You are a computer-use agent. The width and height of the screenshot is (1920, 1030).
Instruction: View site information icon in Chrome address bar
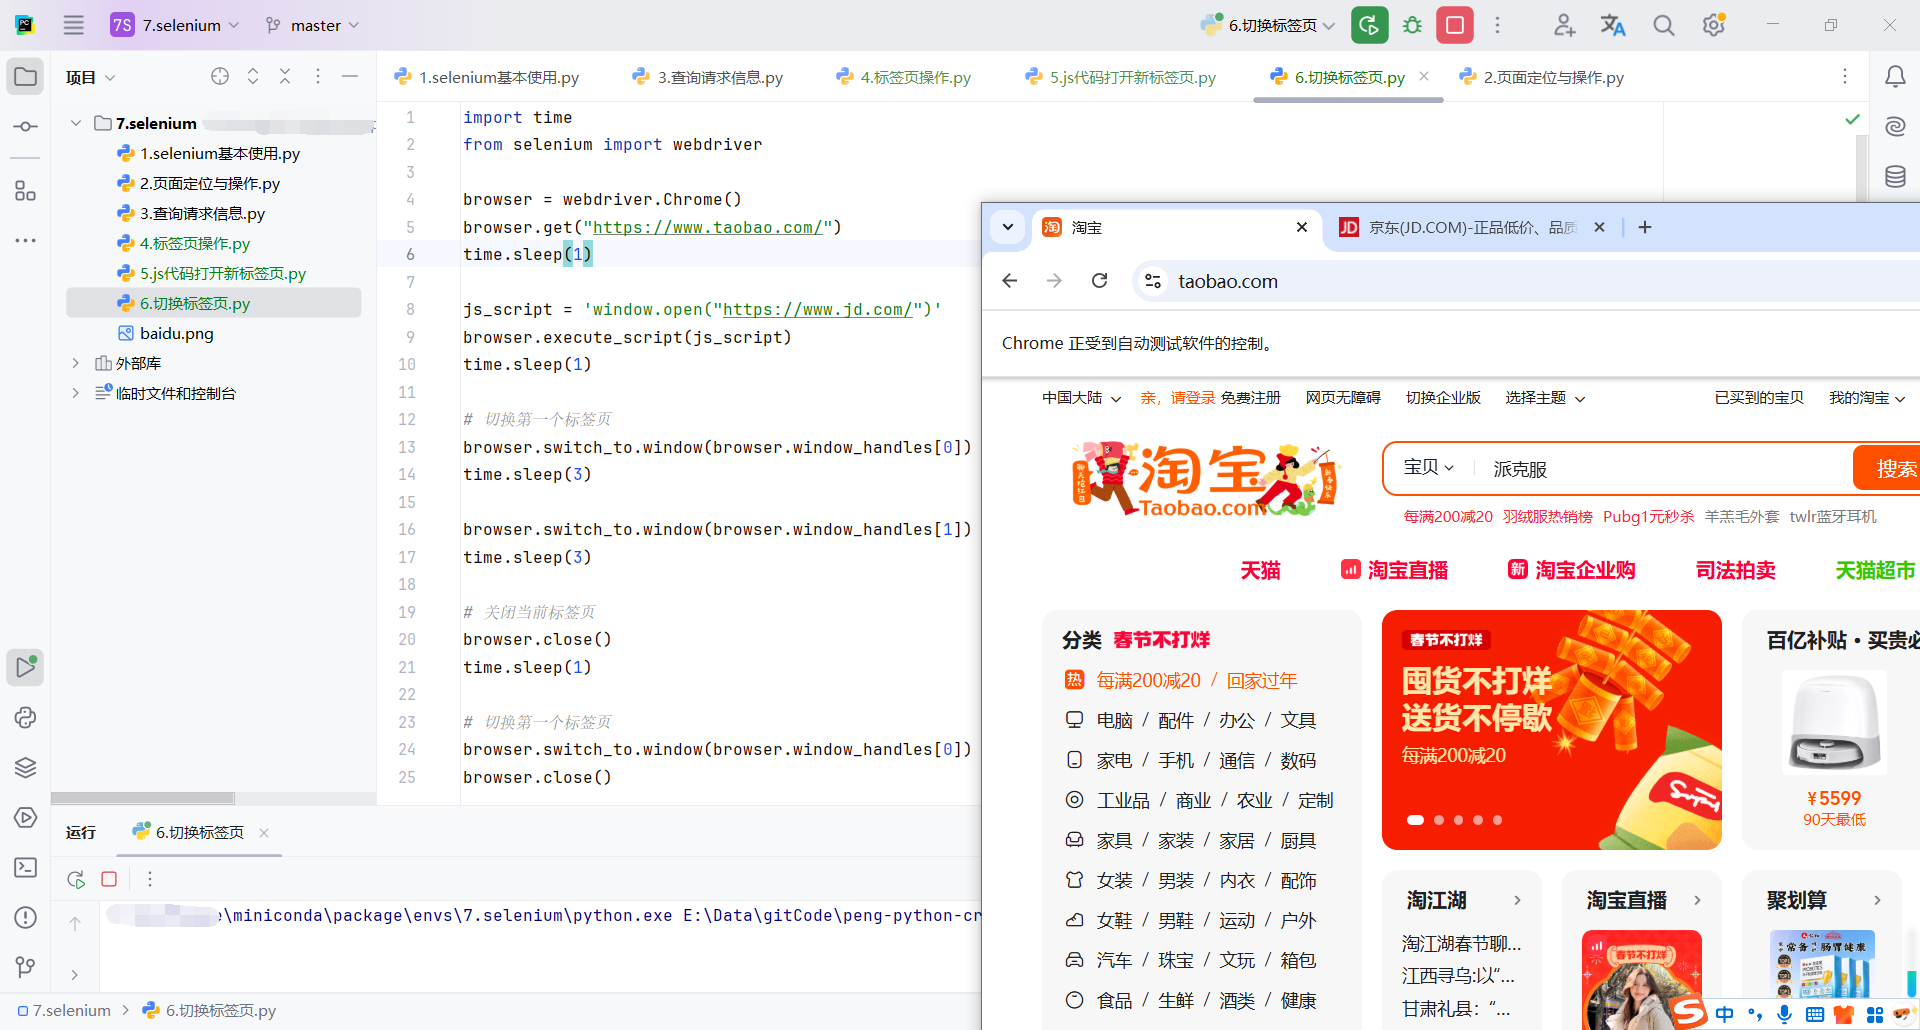[x=1153, y=281]
